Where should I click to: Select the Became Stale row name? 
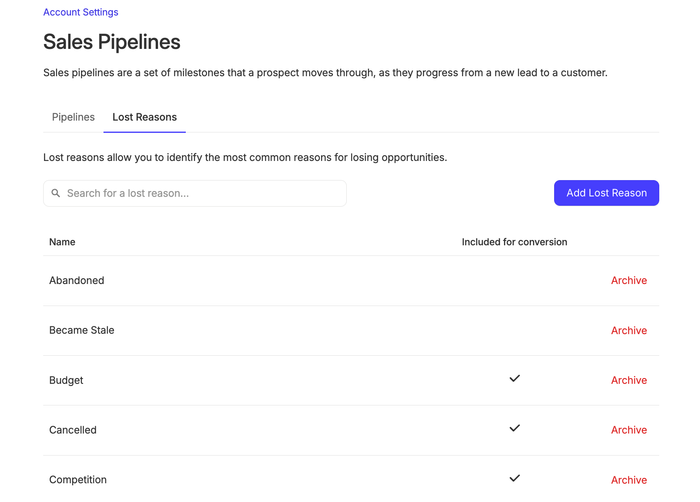click(82, 331)
